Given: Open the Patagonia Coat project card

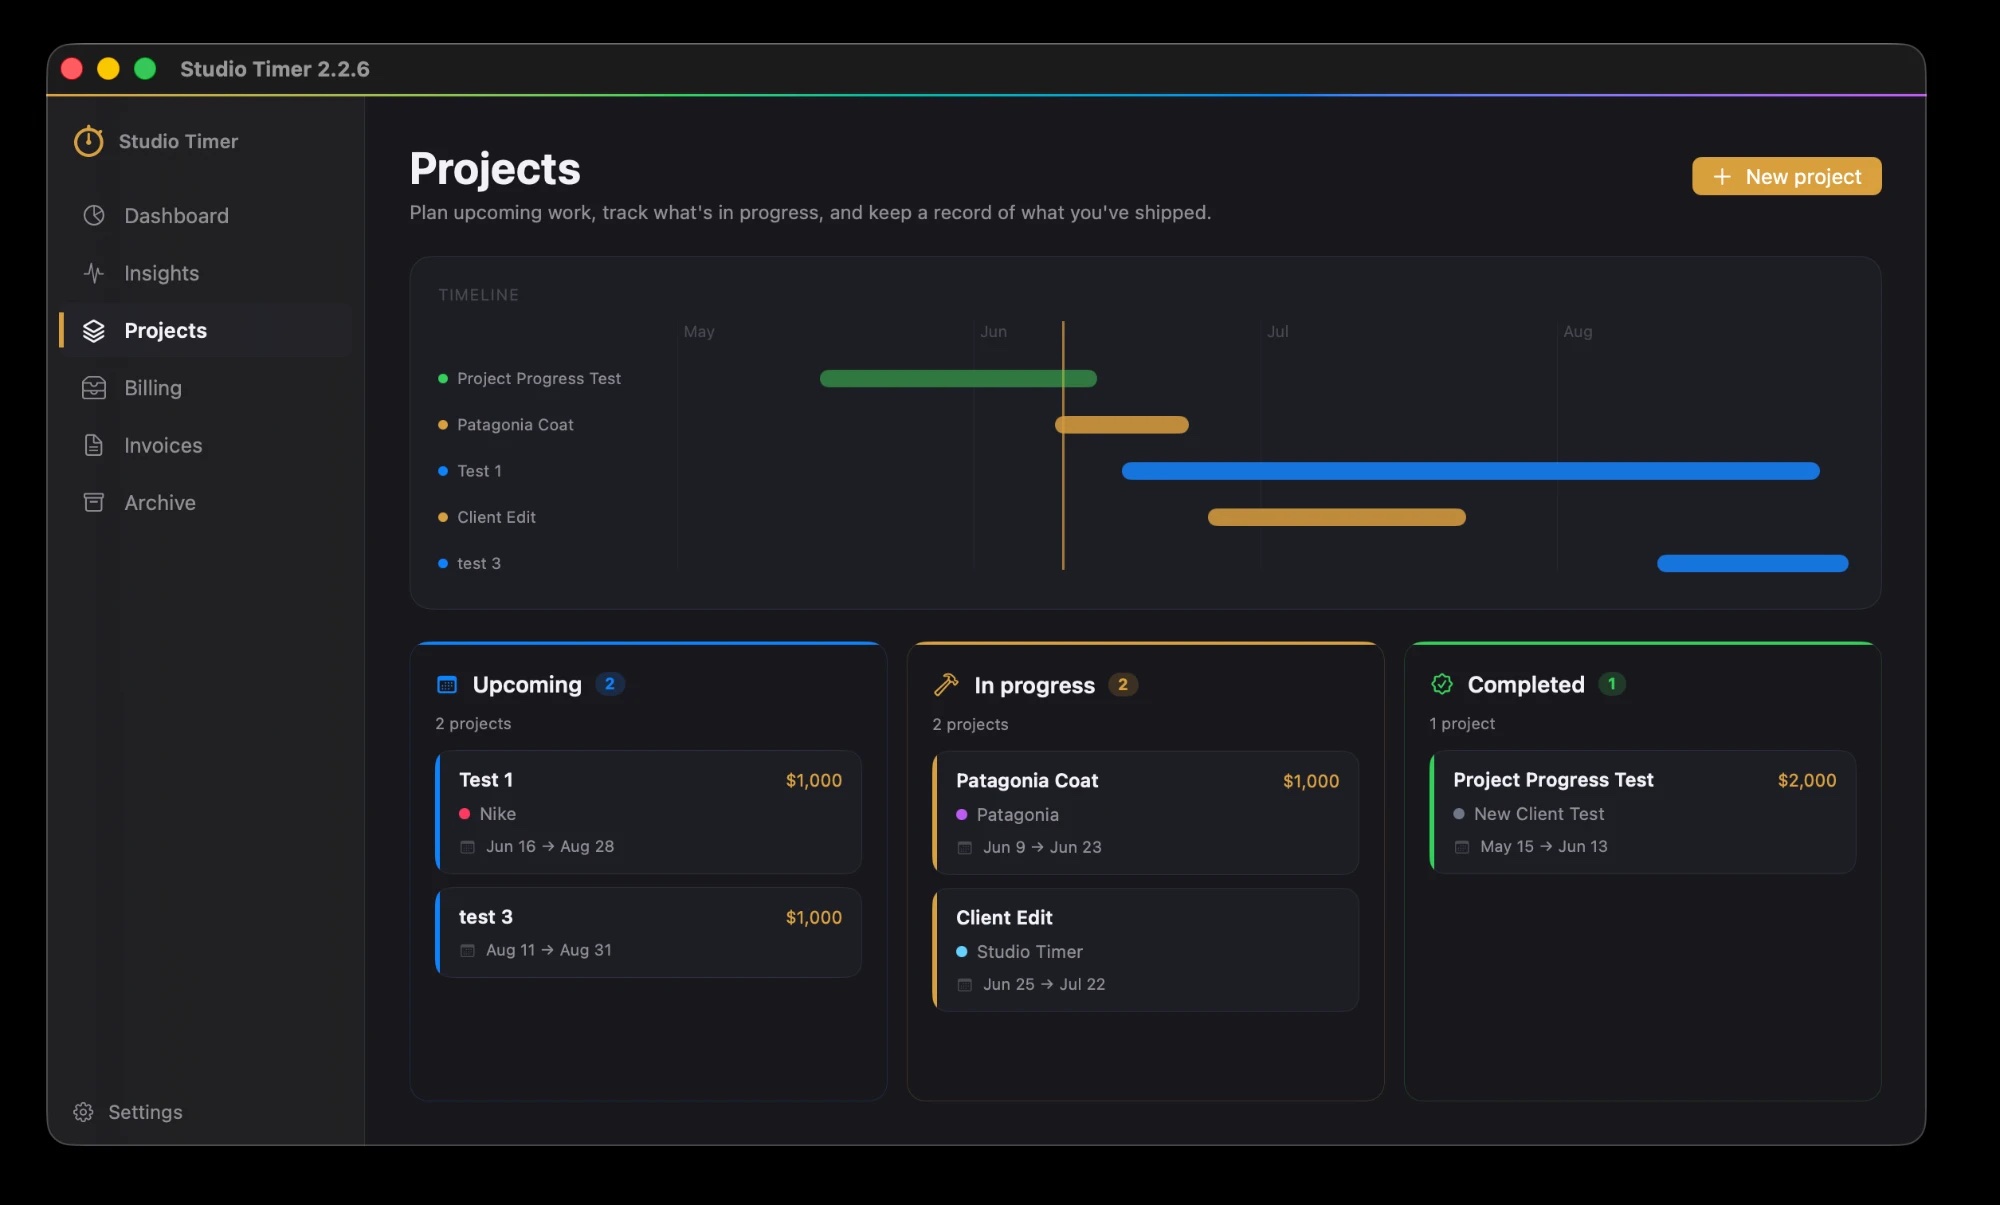Looking at the screenshot, I should pyautogui.click(x=1145, y=813).
